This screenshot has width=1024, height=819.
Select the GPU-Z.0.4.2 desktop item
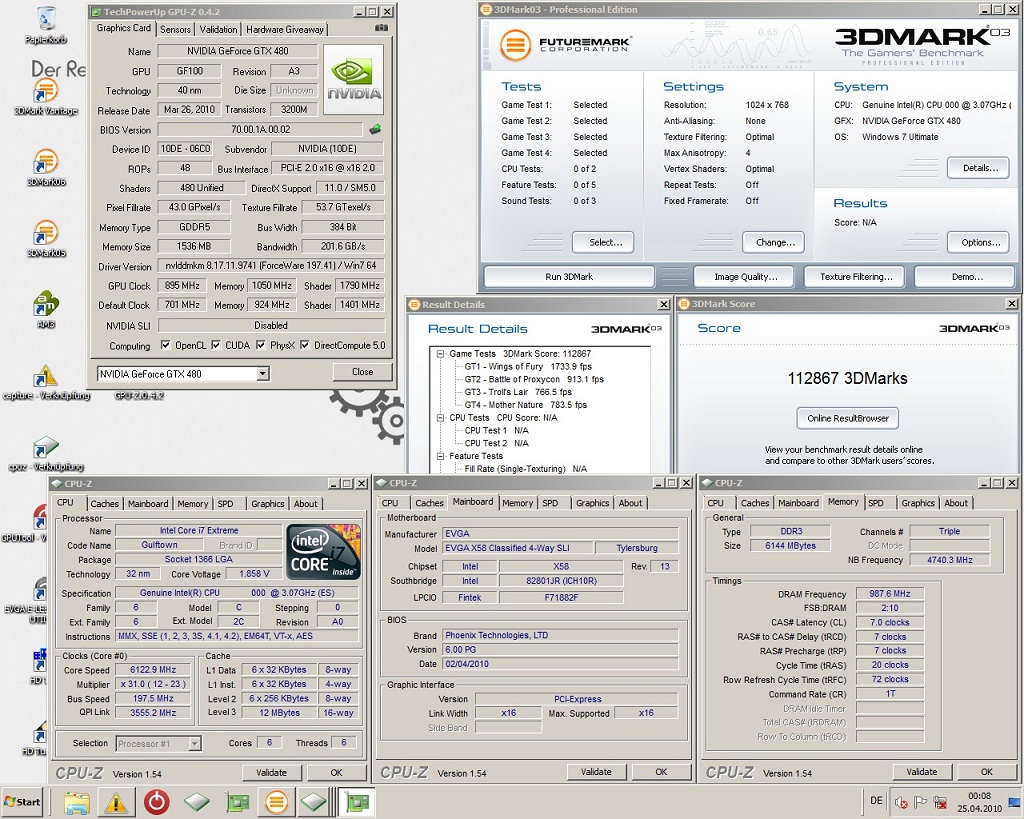coord(138,395)
